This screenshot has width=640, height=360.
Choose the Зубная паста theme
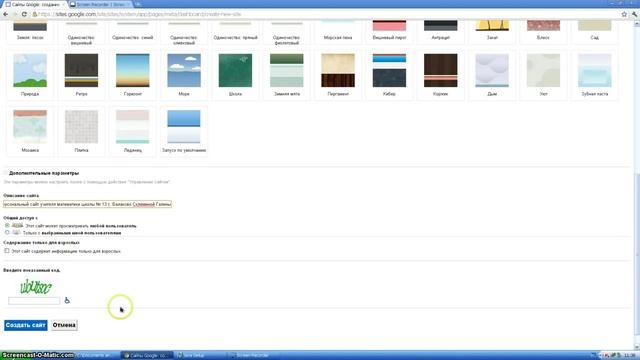click(595, 70)
